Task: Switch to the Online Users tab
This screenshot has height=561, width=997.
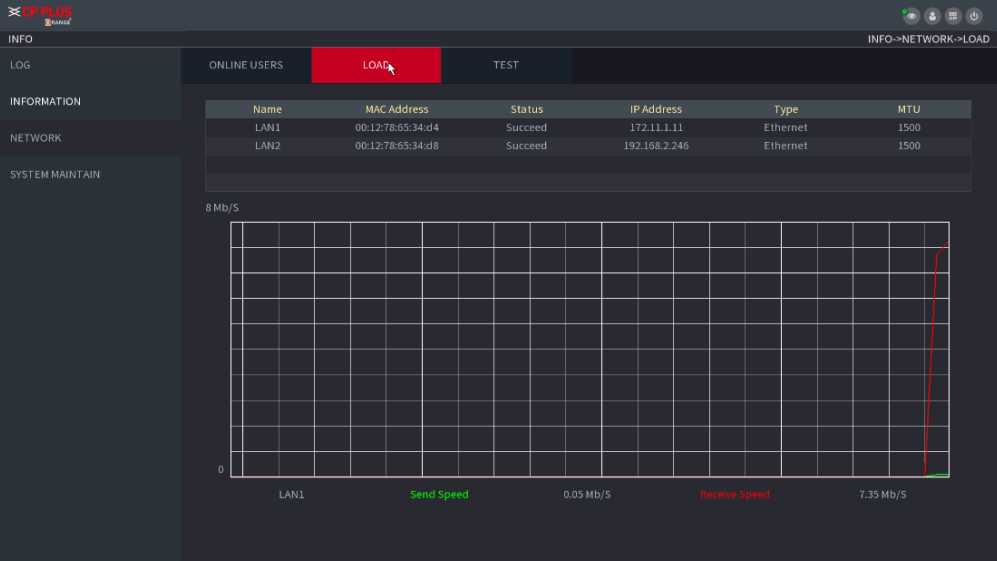Action: pyautogui.click(x=246, y=65)
